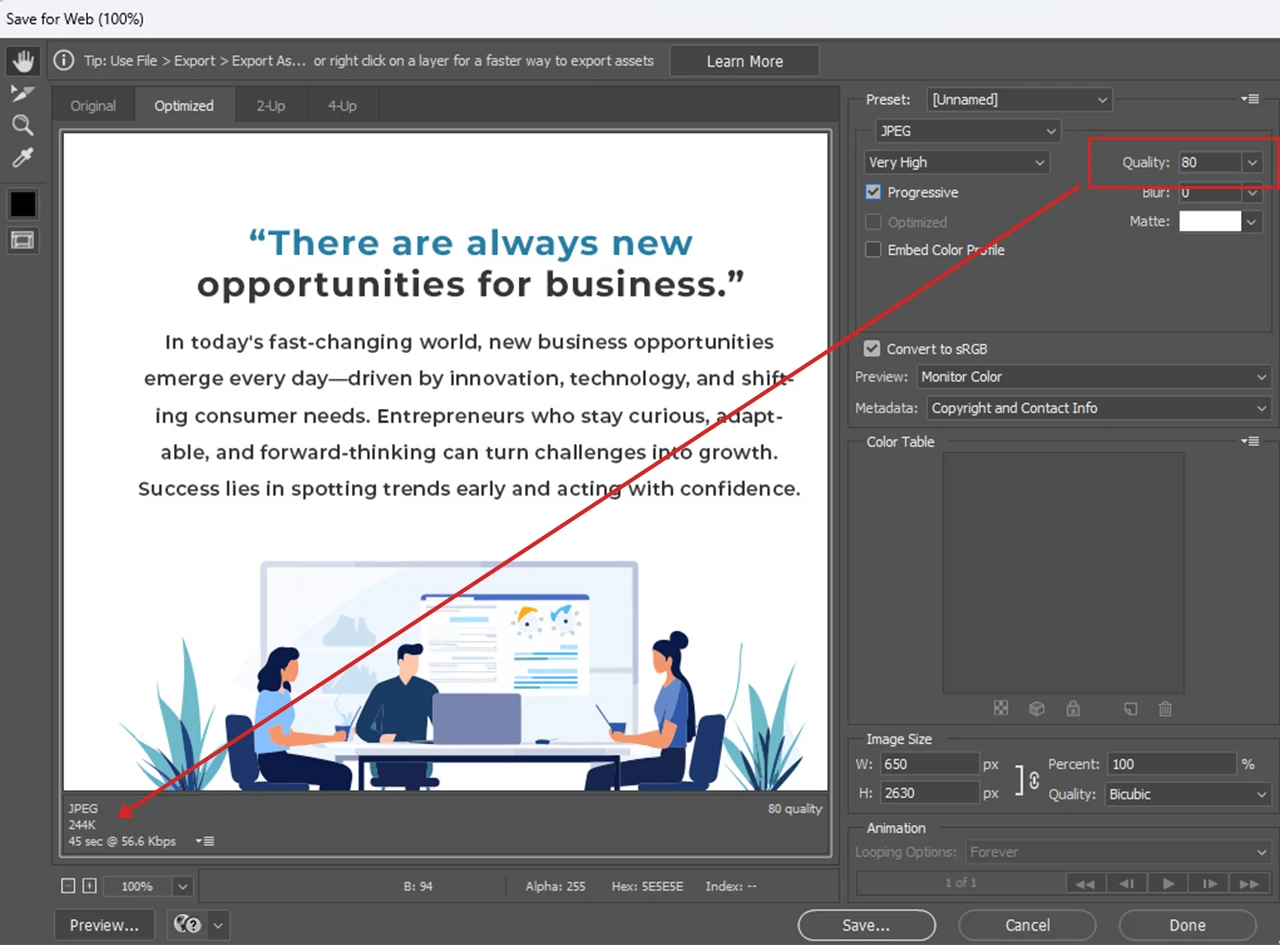The height and width of the screenshot is (945, 1280).
Task: Open the Optimize panel menu icon
Action: [x=1249, y=99]
